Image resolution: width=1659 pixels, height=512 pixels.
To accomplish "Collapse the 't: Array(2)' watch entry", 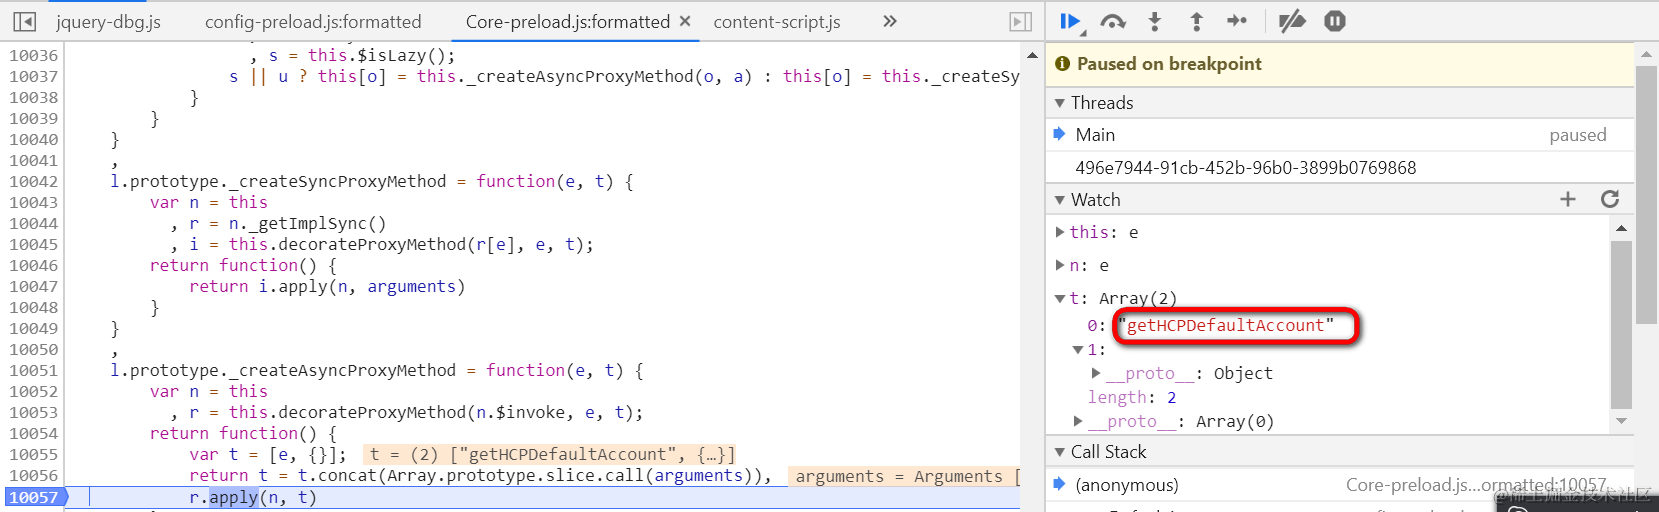I will (x=1060, y=298).
